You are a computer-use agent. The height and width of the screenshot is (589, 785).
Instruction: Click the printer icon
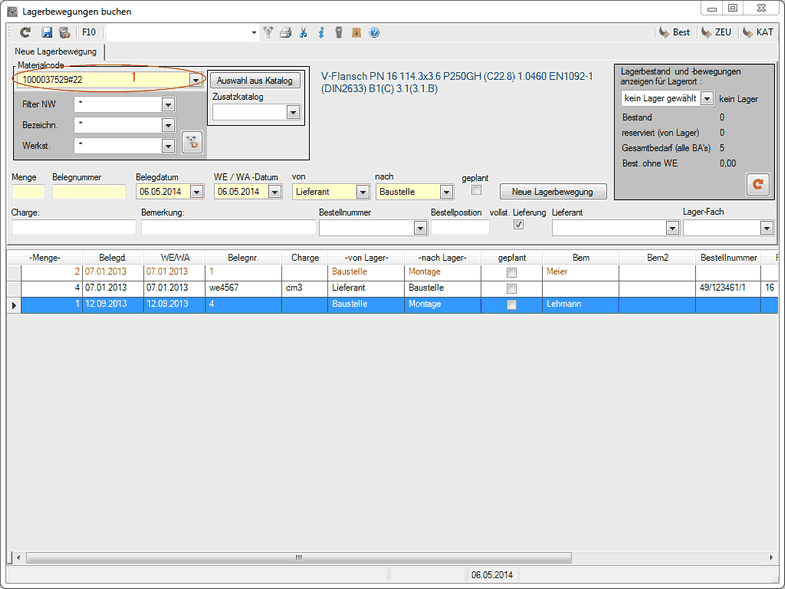tap(286, 33)
